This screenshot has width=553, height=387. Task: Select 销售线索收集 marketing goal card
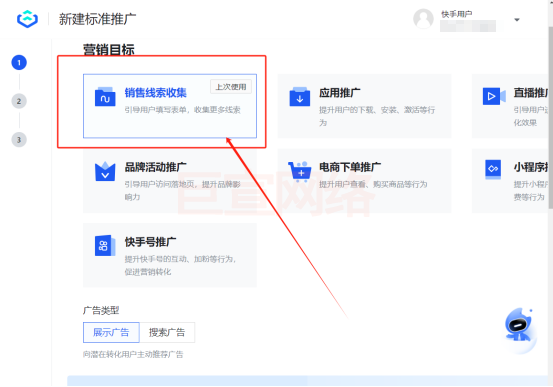pyautogui.click(x=170, y=106)
